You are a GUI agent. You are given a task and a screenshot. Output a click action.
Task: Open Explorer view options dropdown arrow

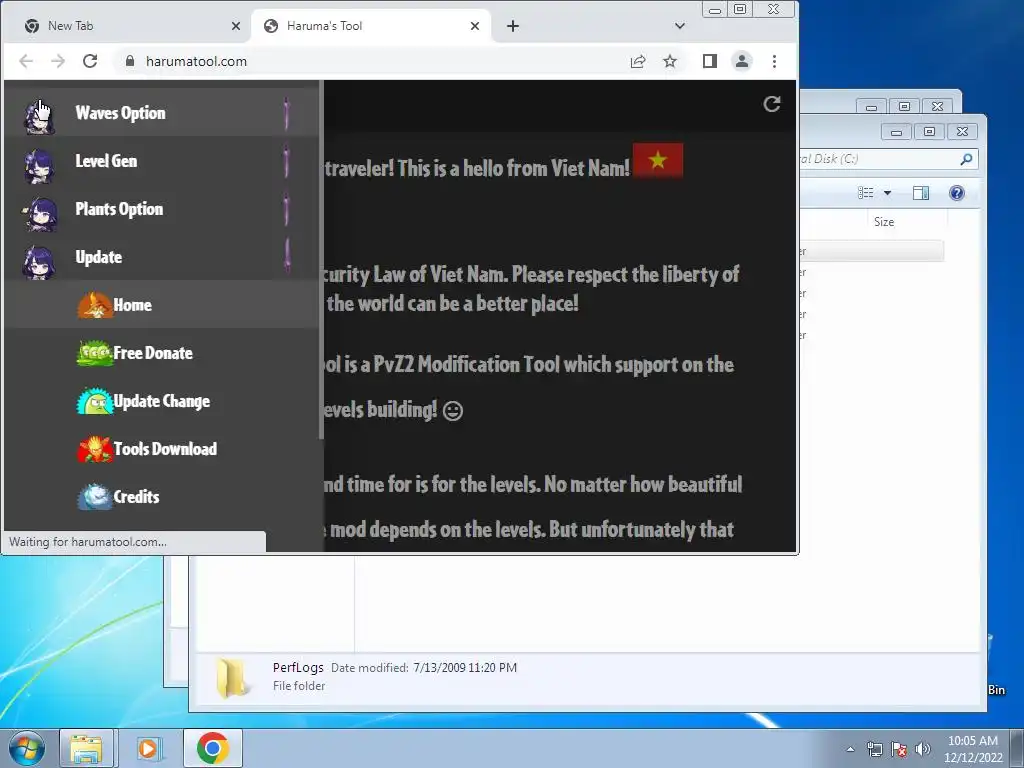[x=888, y=193]
